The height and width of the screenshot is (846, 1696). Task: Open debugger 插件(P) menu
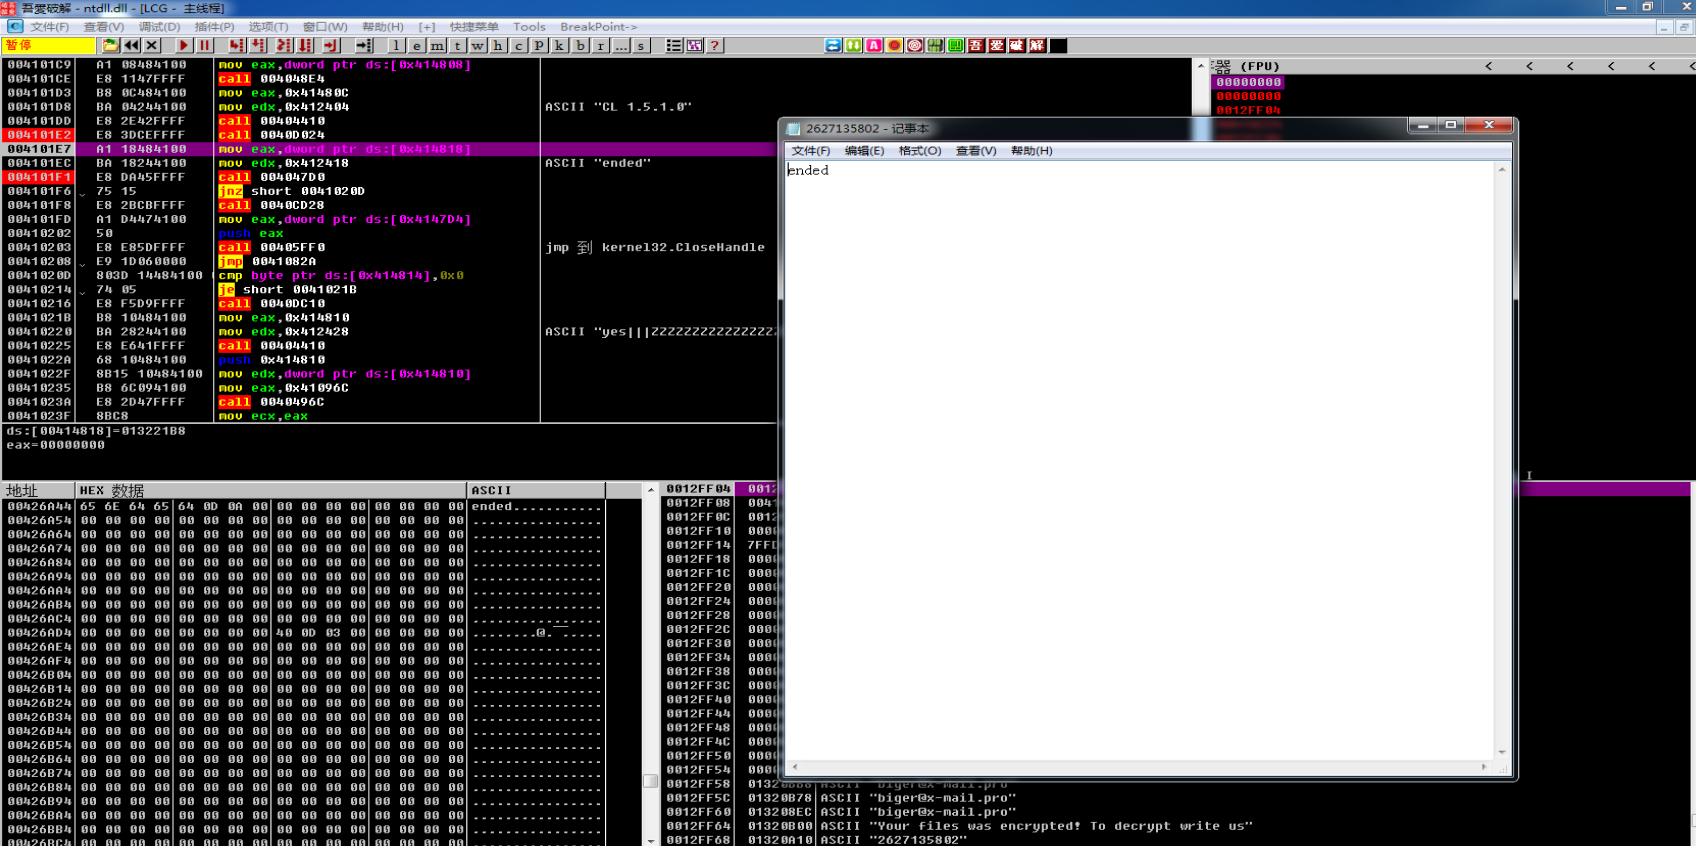pyautogui.click(x=214, y=27)
